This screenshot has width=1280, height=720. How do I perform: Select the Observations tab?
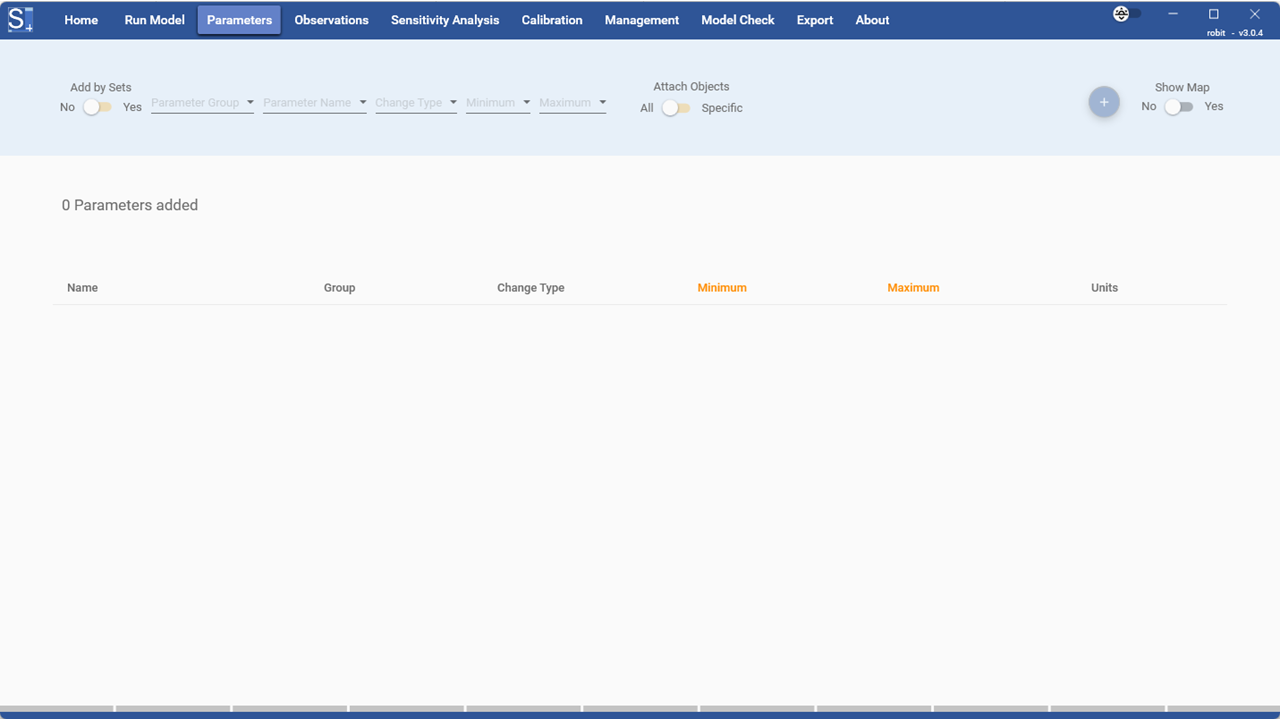click(331, 20)
